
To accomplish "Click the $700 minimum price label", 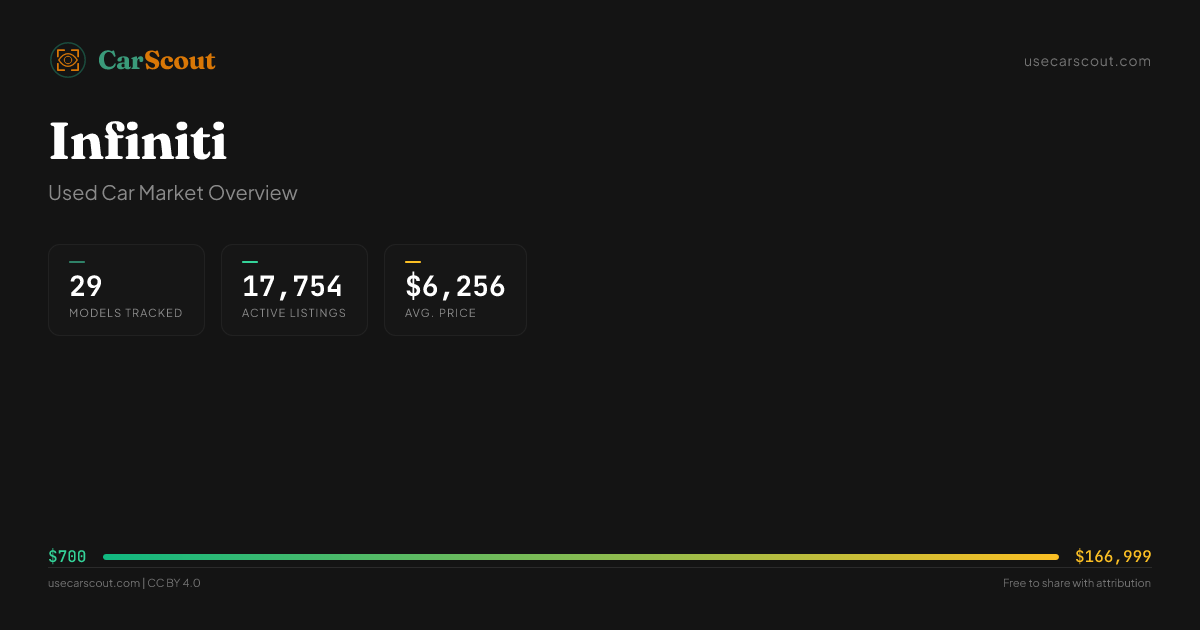I will 67,557.
